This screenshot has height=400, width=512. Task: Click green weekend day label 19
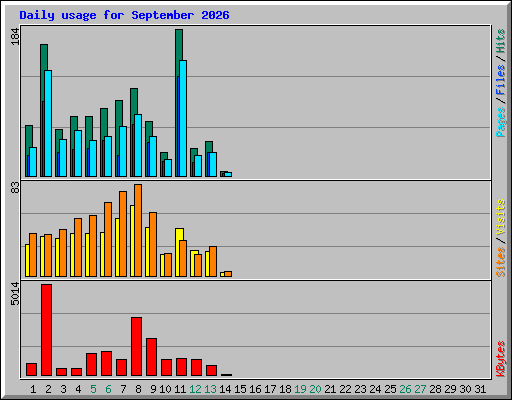(x=300, y=389)
